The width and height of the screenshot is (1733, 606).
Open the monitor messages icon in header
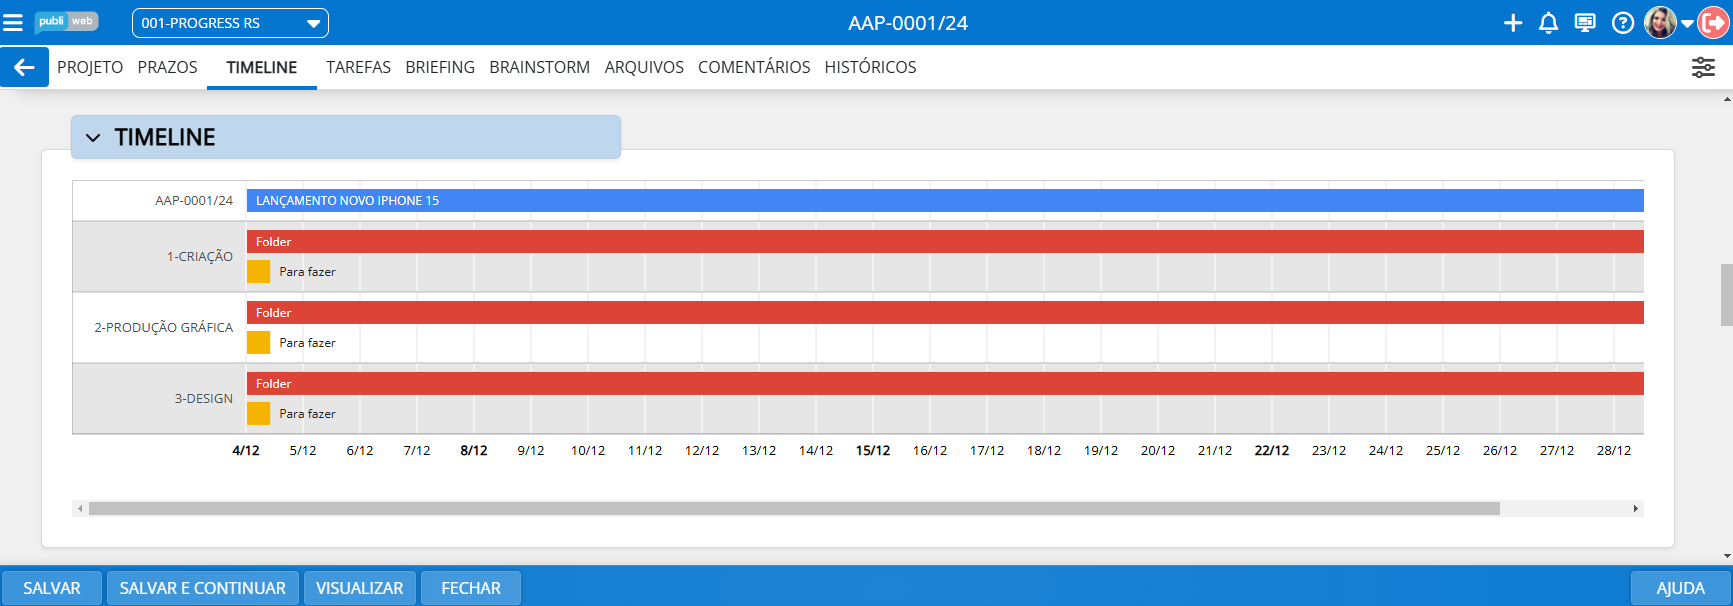[x=1585, y=23]
